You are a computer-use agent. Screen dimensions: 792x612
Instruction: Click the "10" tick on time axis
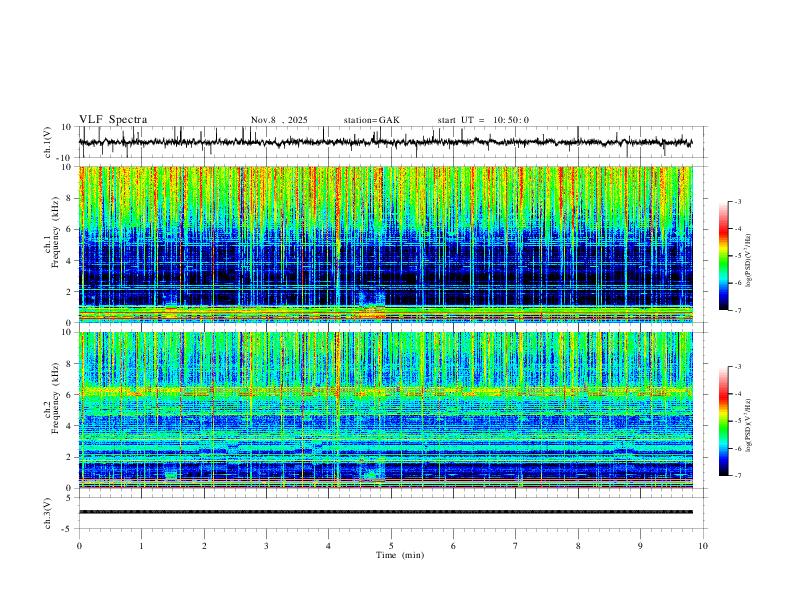[x=703, y=546]
